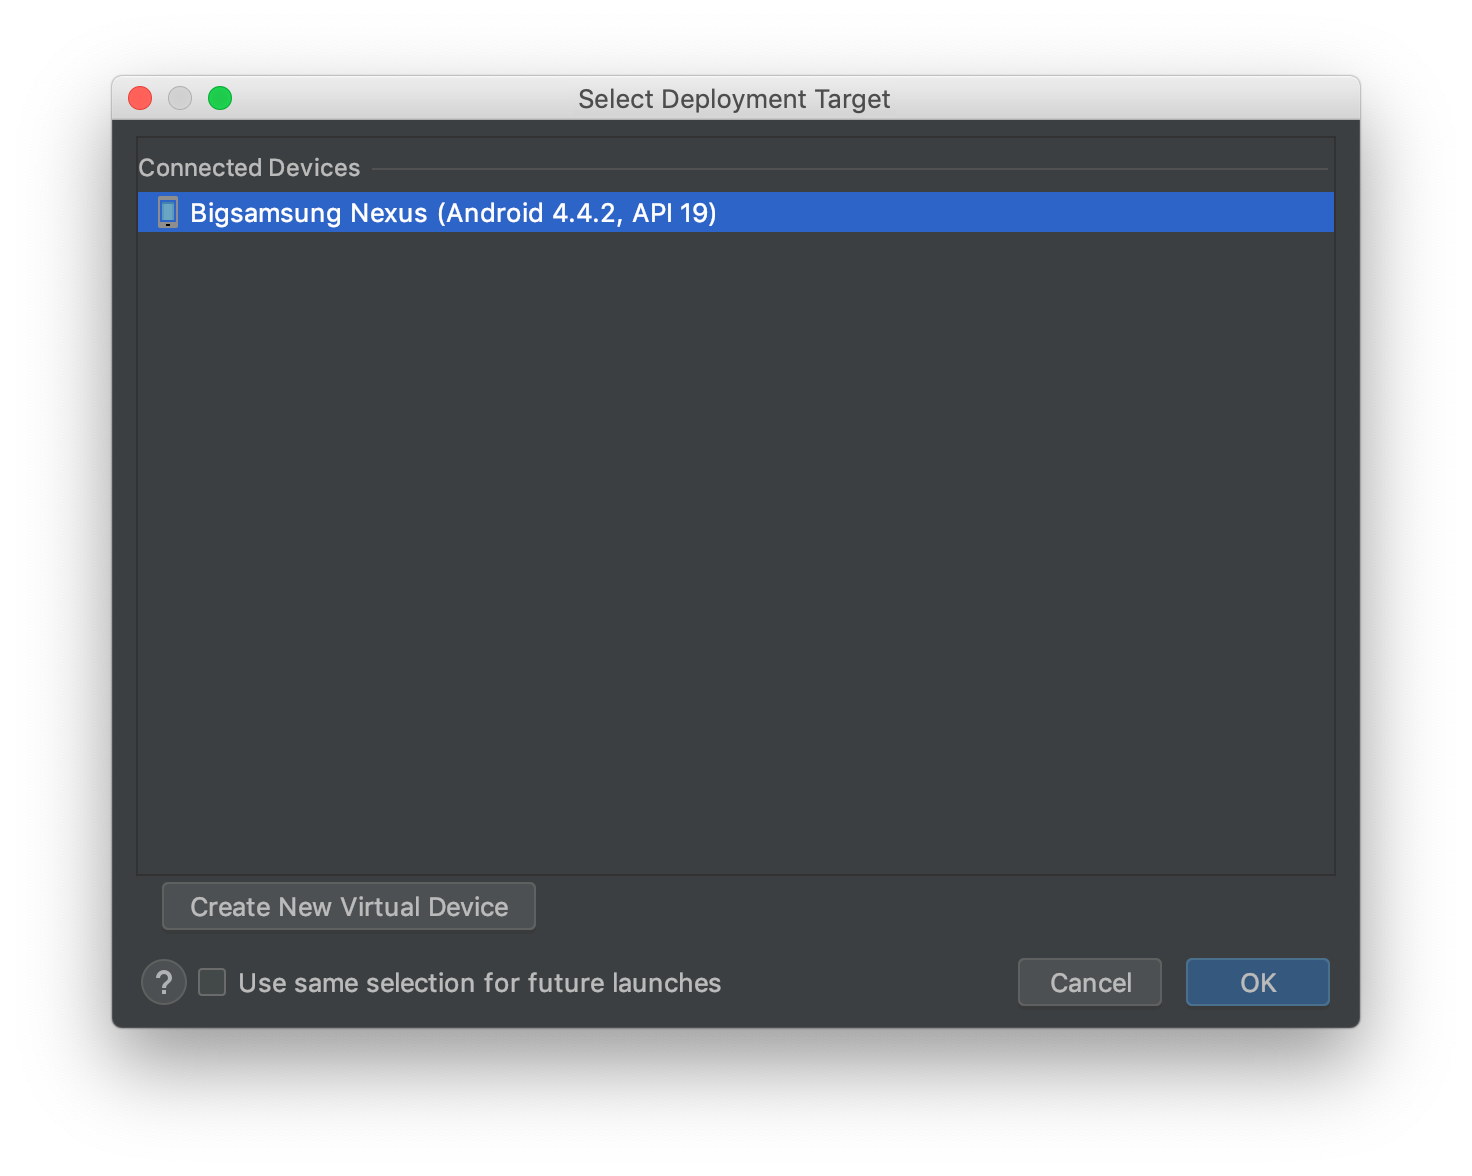Image resolution: width=1472 pixels, height=1176 pixels.
Task: Click the Select Deployment Target title bar
Action: click(x=734, y=99)
